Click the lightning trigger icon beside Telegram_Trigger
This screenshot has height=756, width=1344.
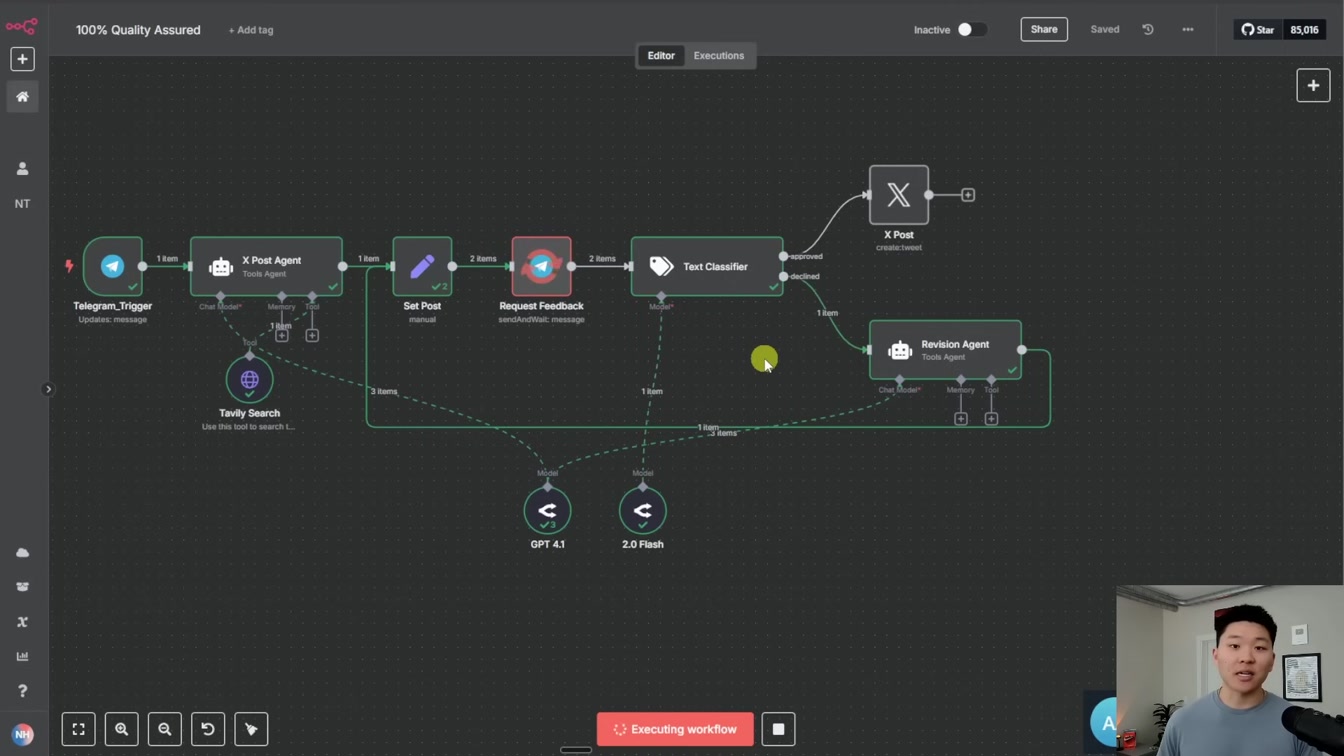point(69,266)
